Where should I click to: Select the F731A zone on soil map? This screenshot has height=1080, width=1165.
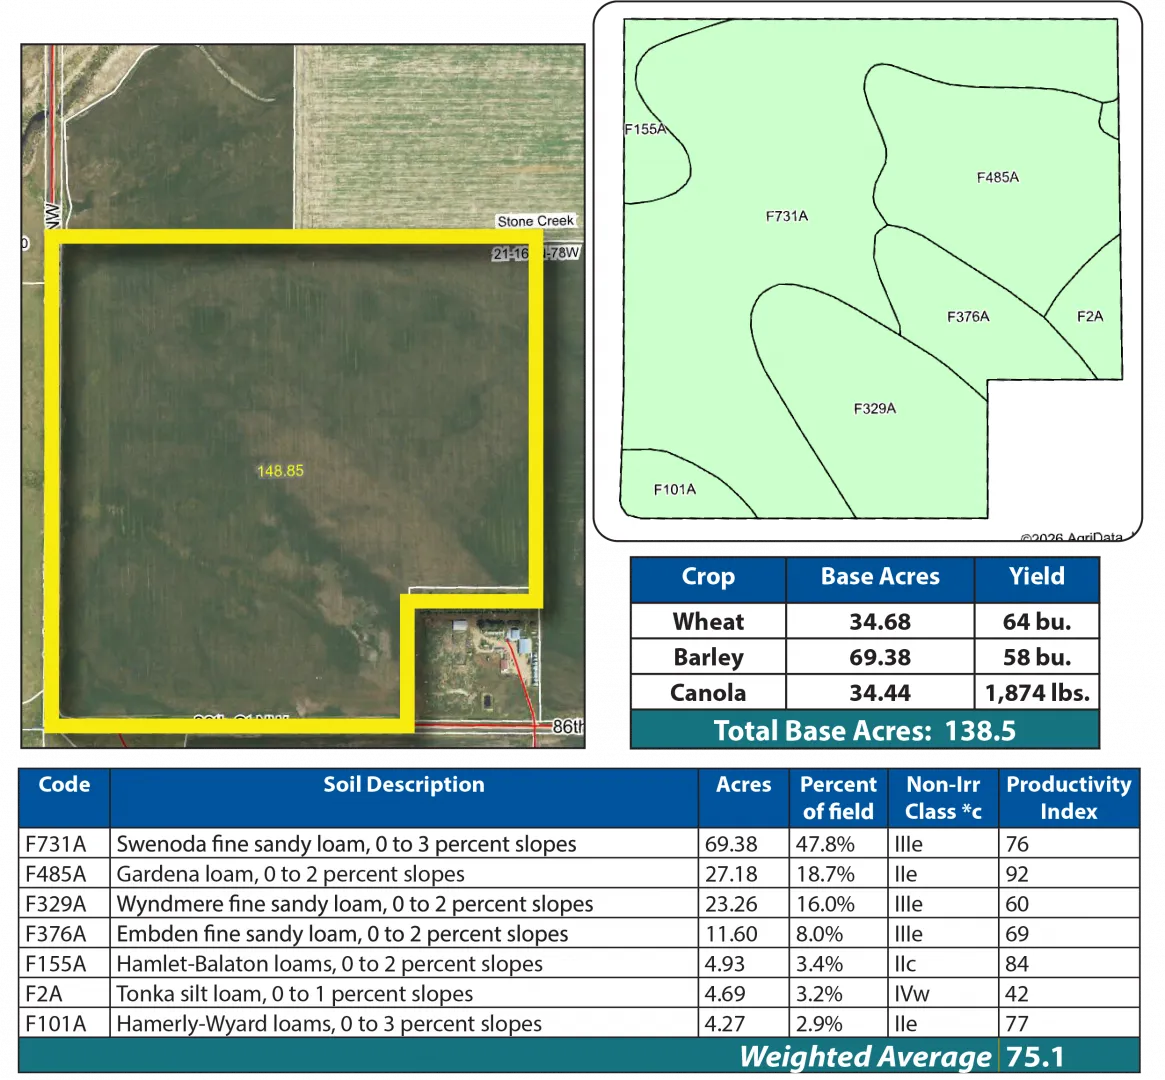point(786,215)
